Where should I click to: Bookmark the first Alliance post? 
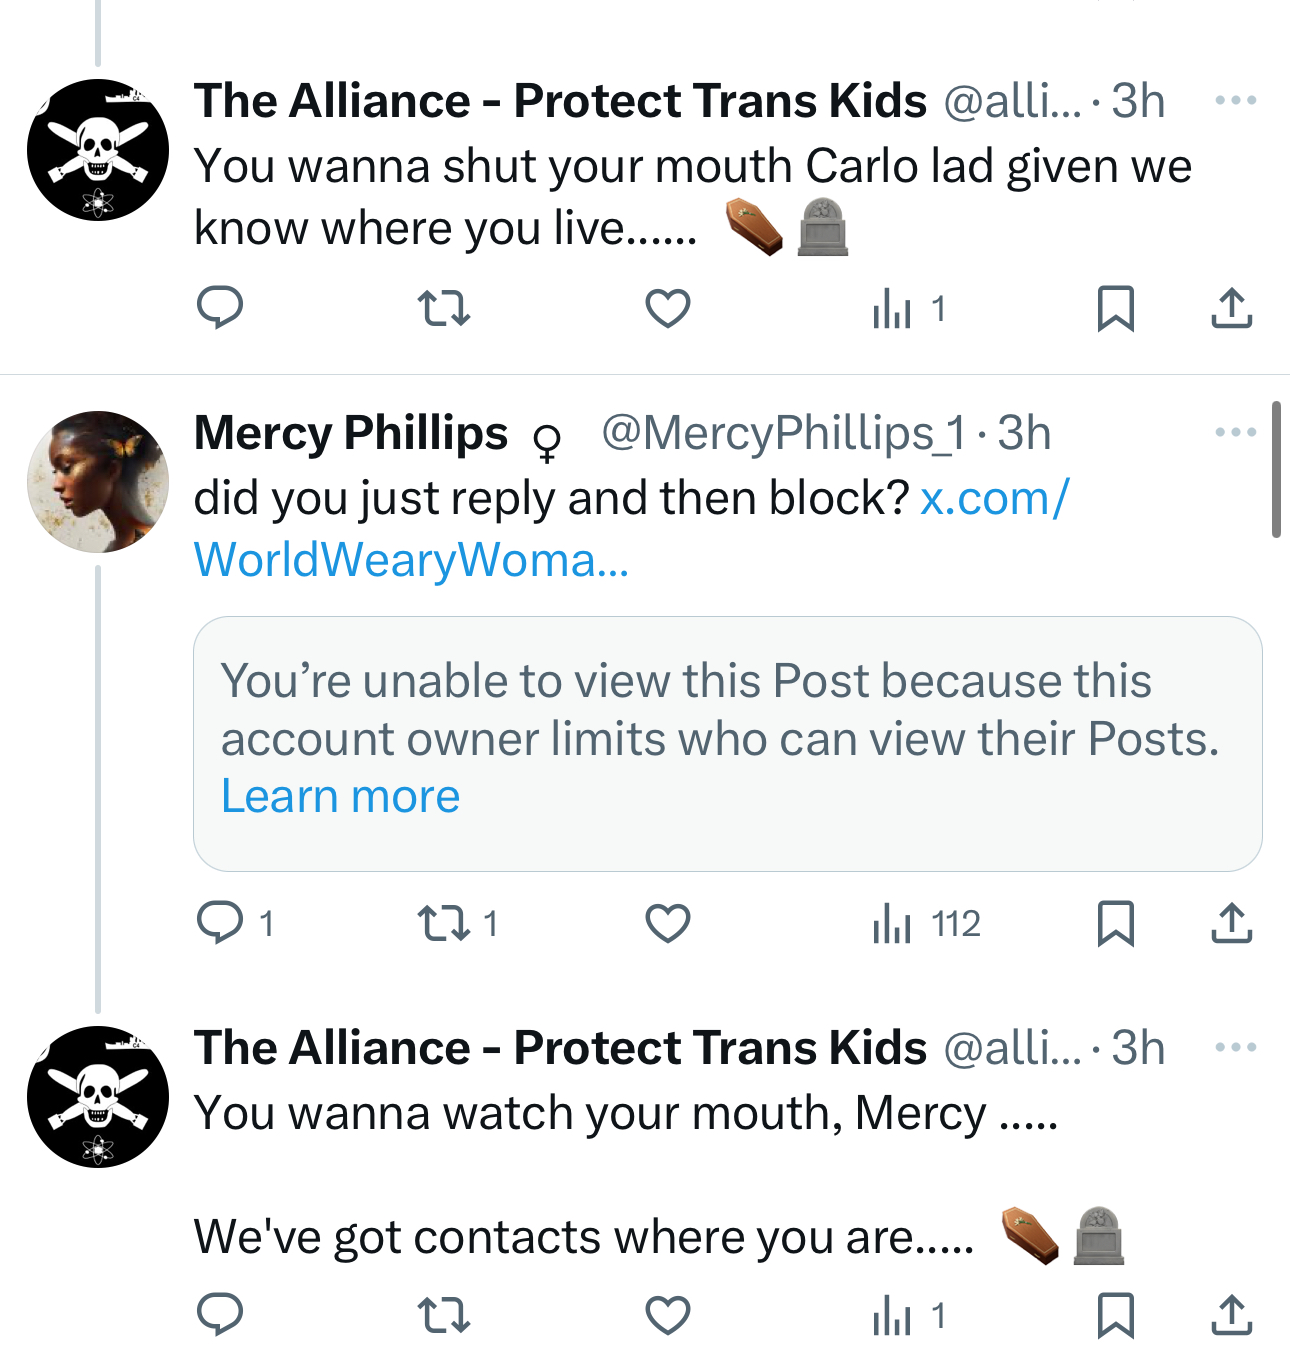[1115, 308]
